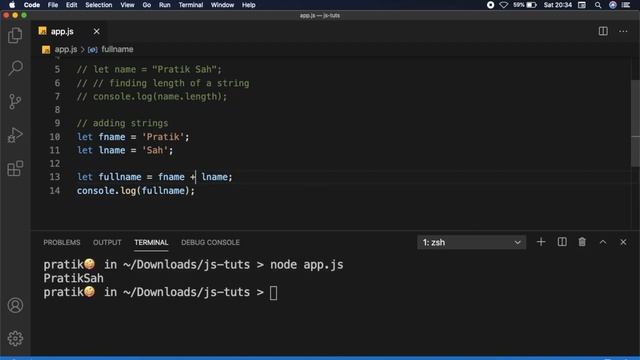
Task: Open editor More Actions ellipsis
Action: click(623, 31)
